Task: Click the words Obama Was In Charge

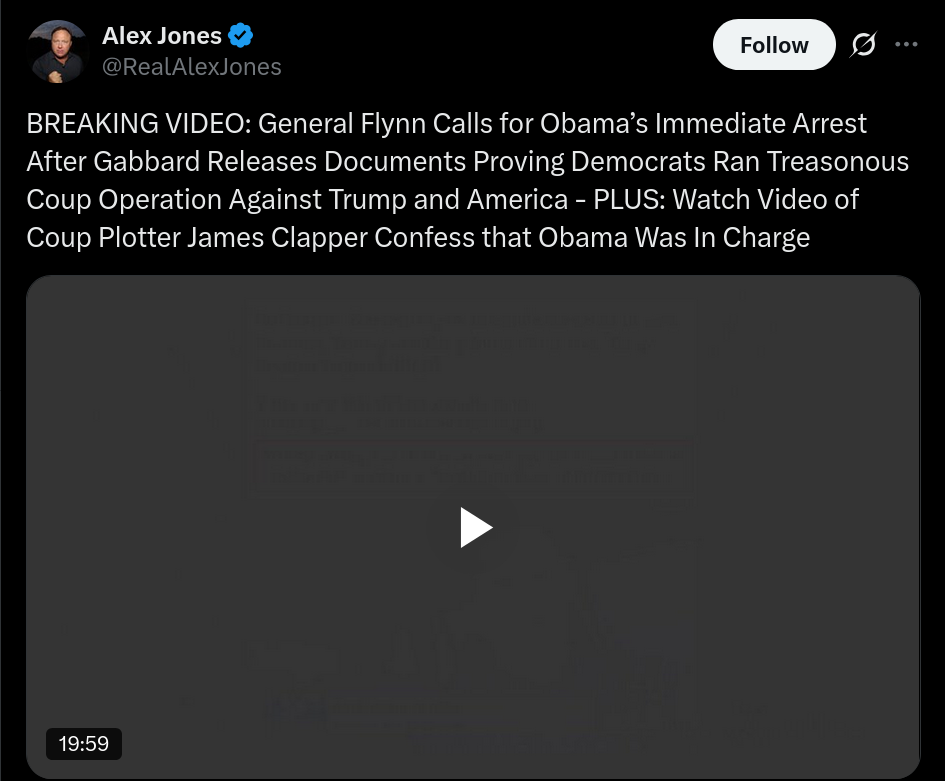Action: point(674,237)
